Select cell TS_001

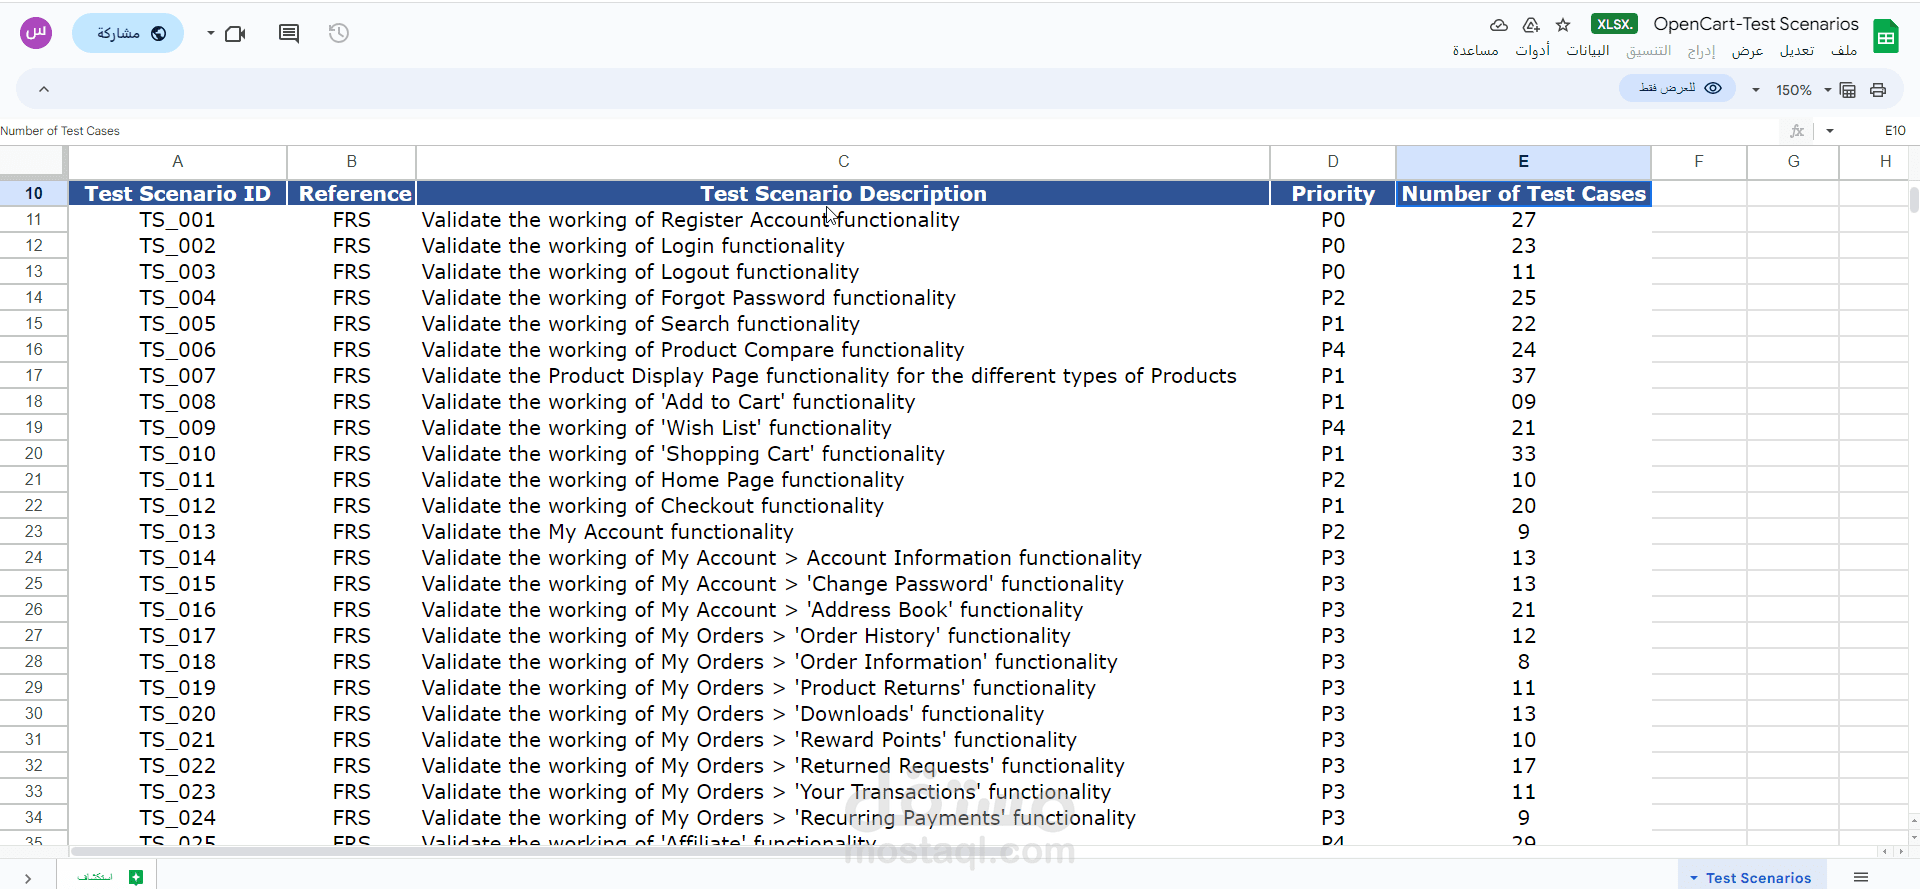tap(177, 219)
